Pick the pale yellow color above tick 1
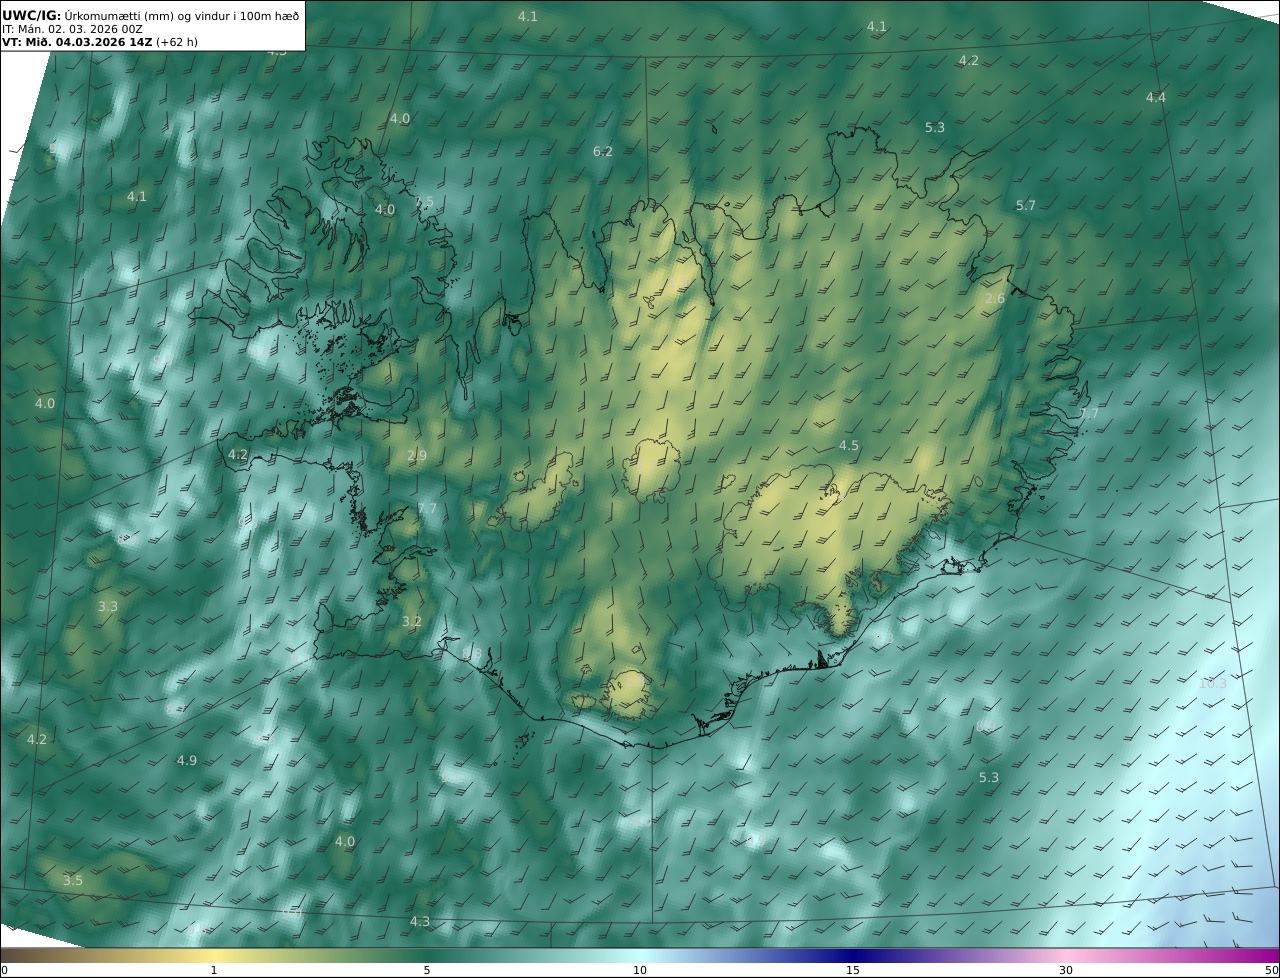This screenshot has height=978, width=1280. click(x=214, y=955)
